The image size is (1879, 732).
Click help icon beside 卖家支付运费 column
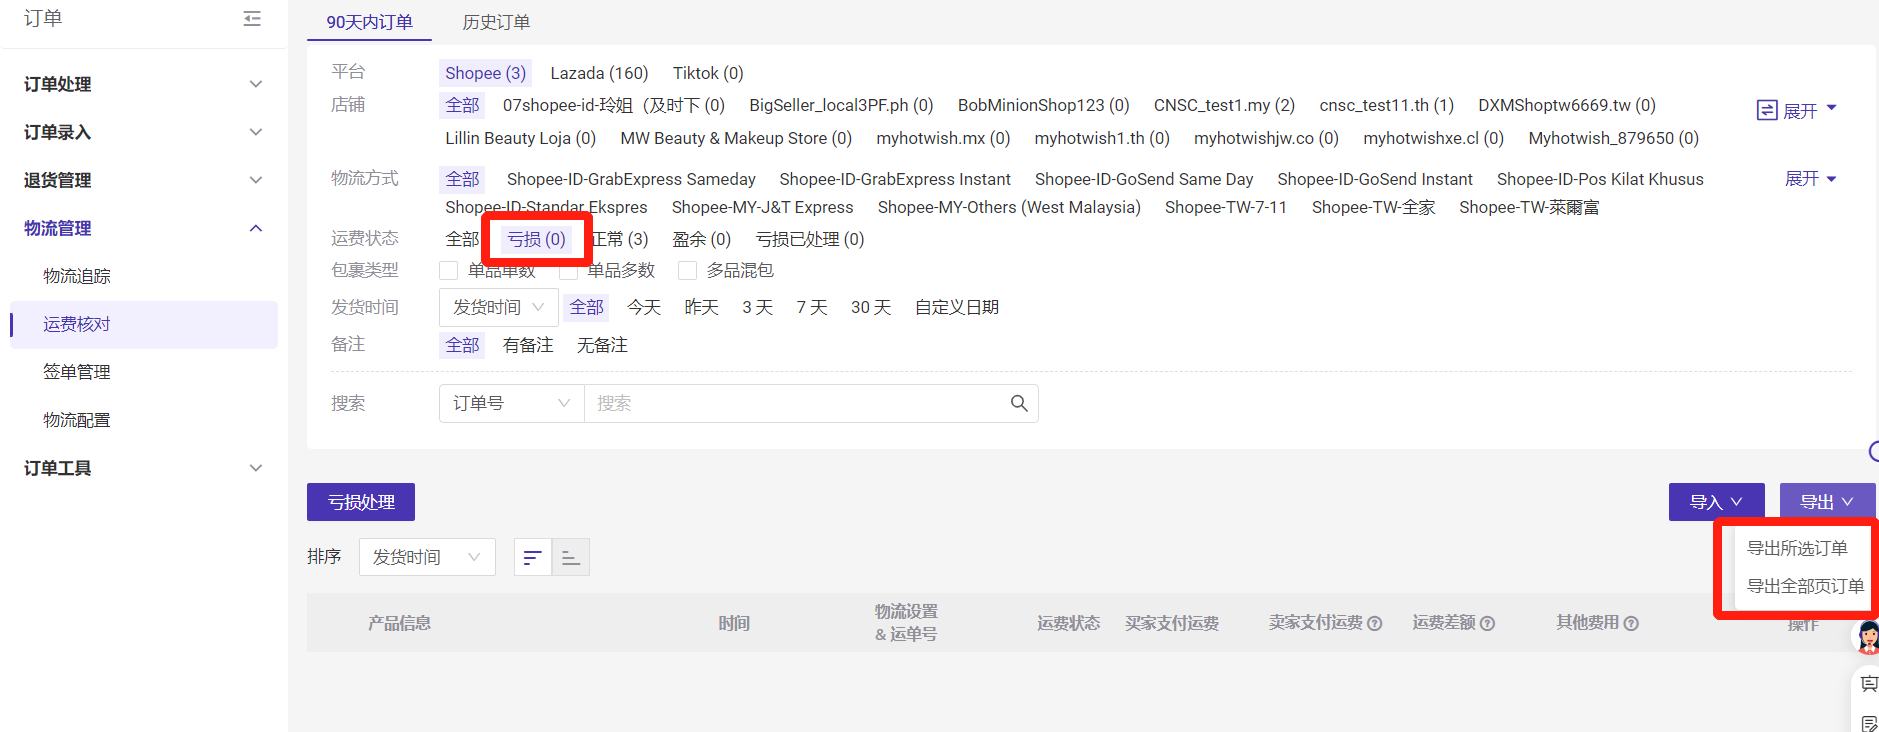click(1375, 623)
